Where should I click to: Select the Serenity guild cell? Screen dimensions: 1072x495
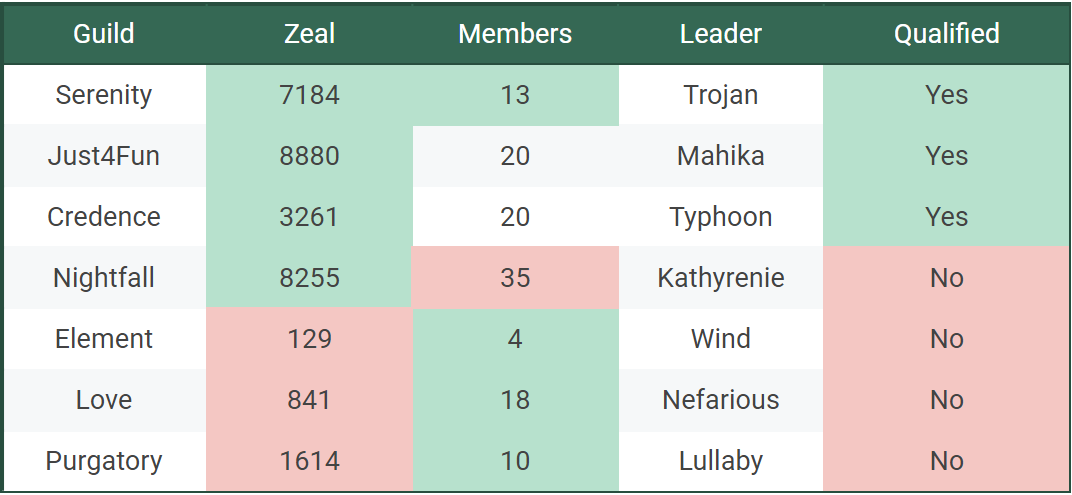pos(104,95)
